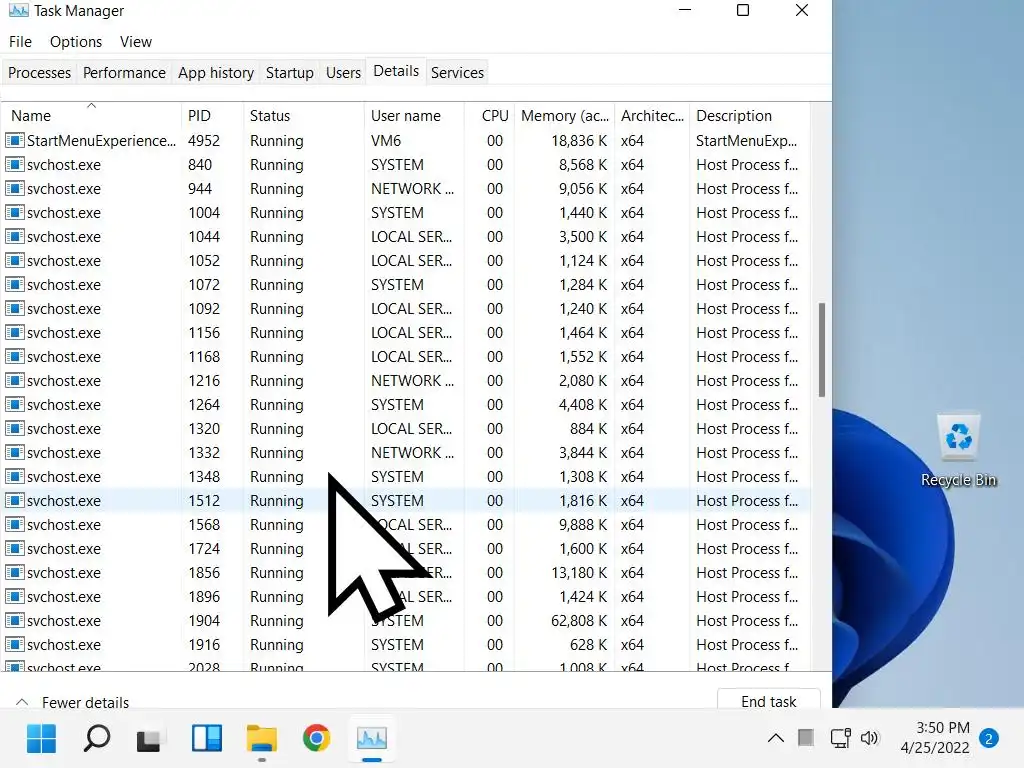Switch to the Users tab
The height and width of the screenshot is (768, 1024).
coord(343,72)
